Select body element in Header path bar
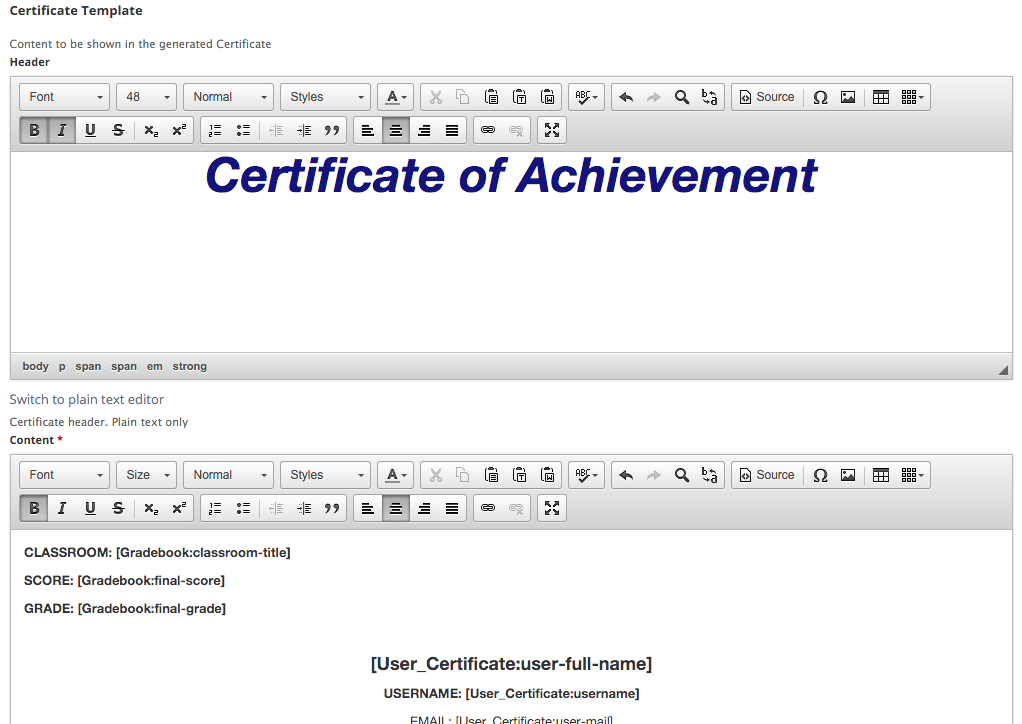Image resolution: width=1022 pixels, height=724 pixels. click(35, 366)
